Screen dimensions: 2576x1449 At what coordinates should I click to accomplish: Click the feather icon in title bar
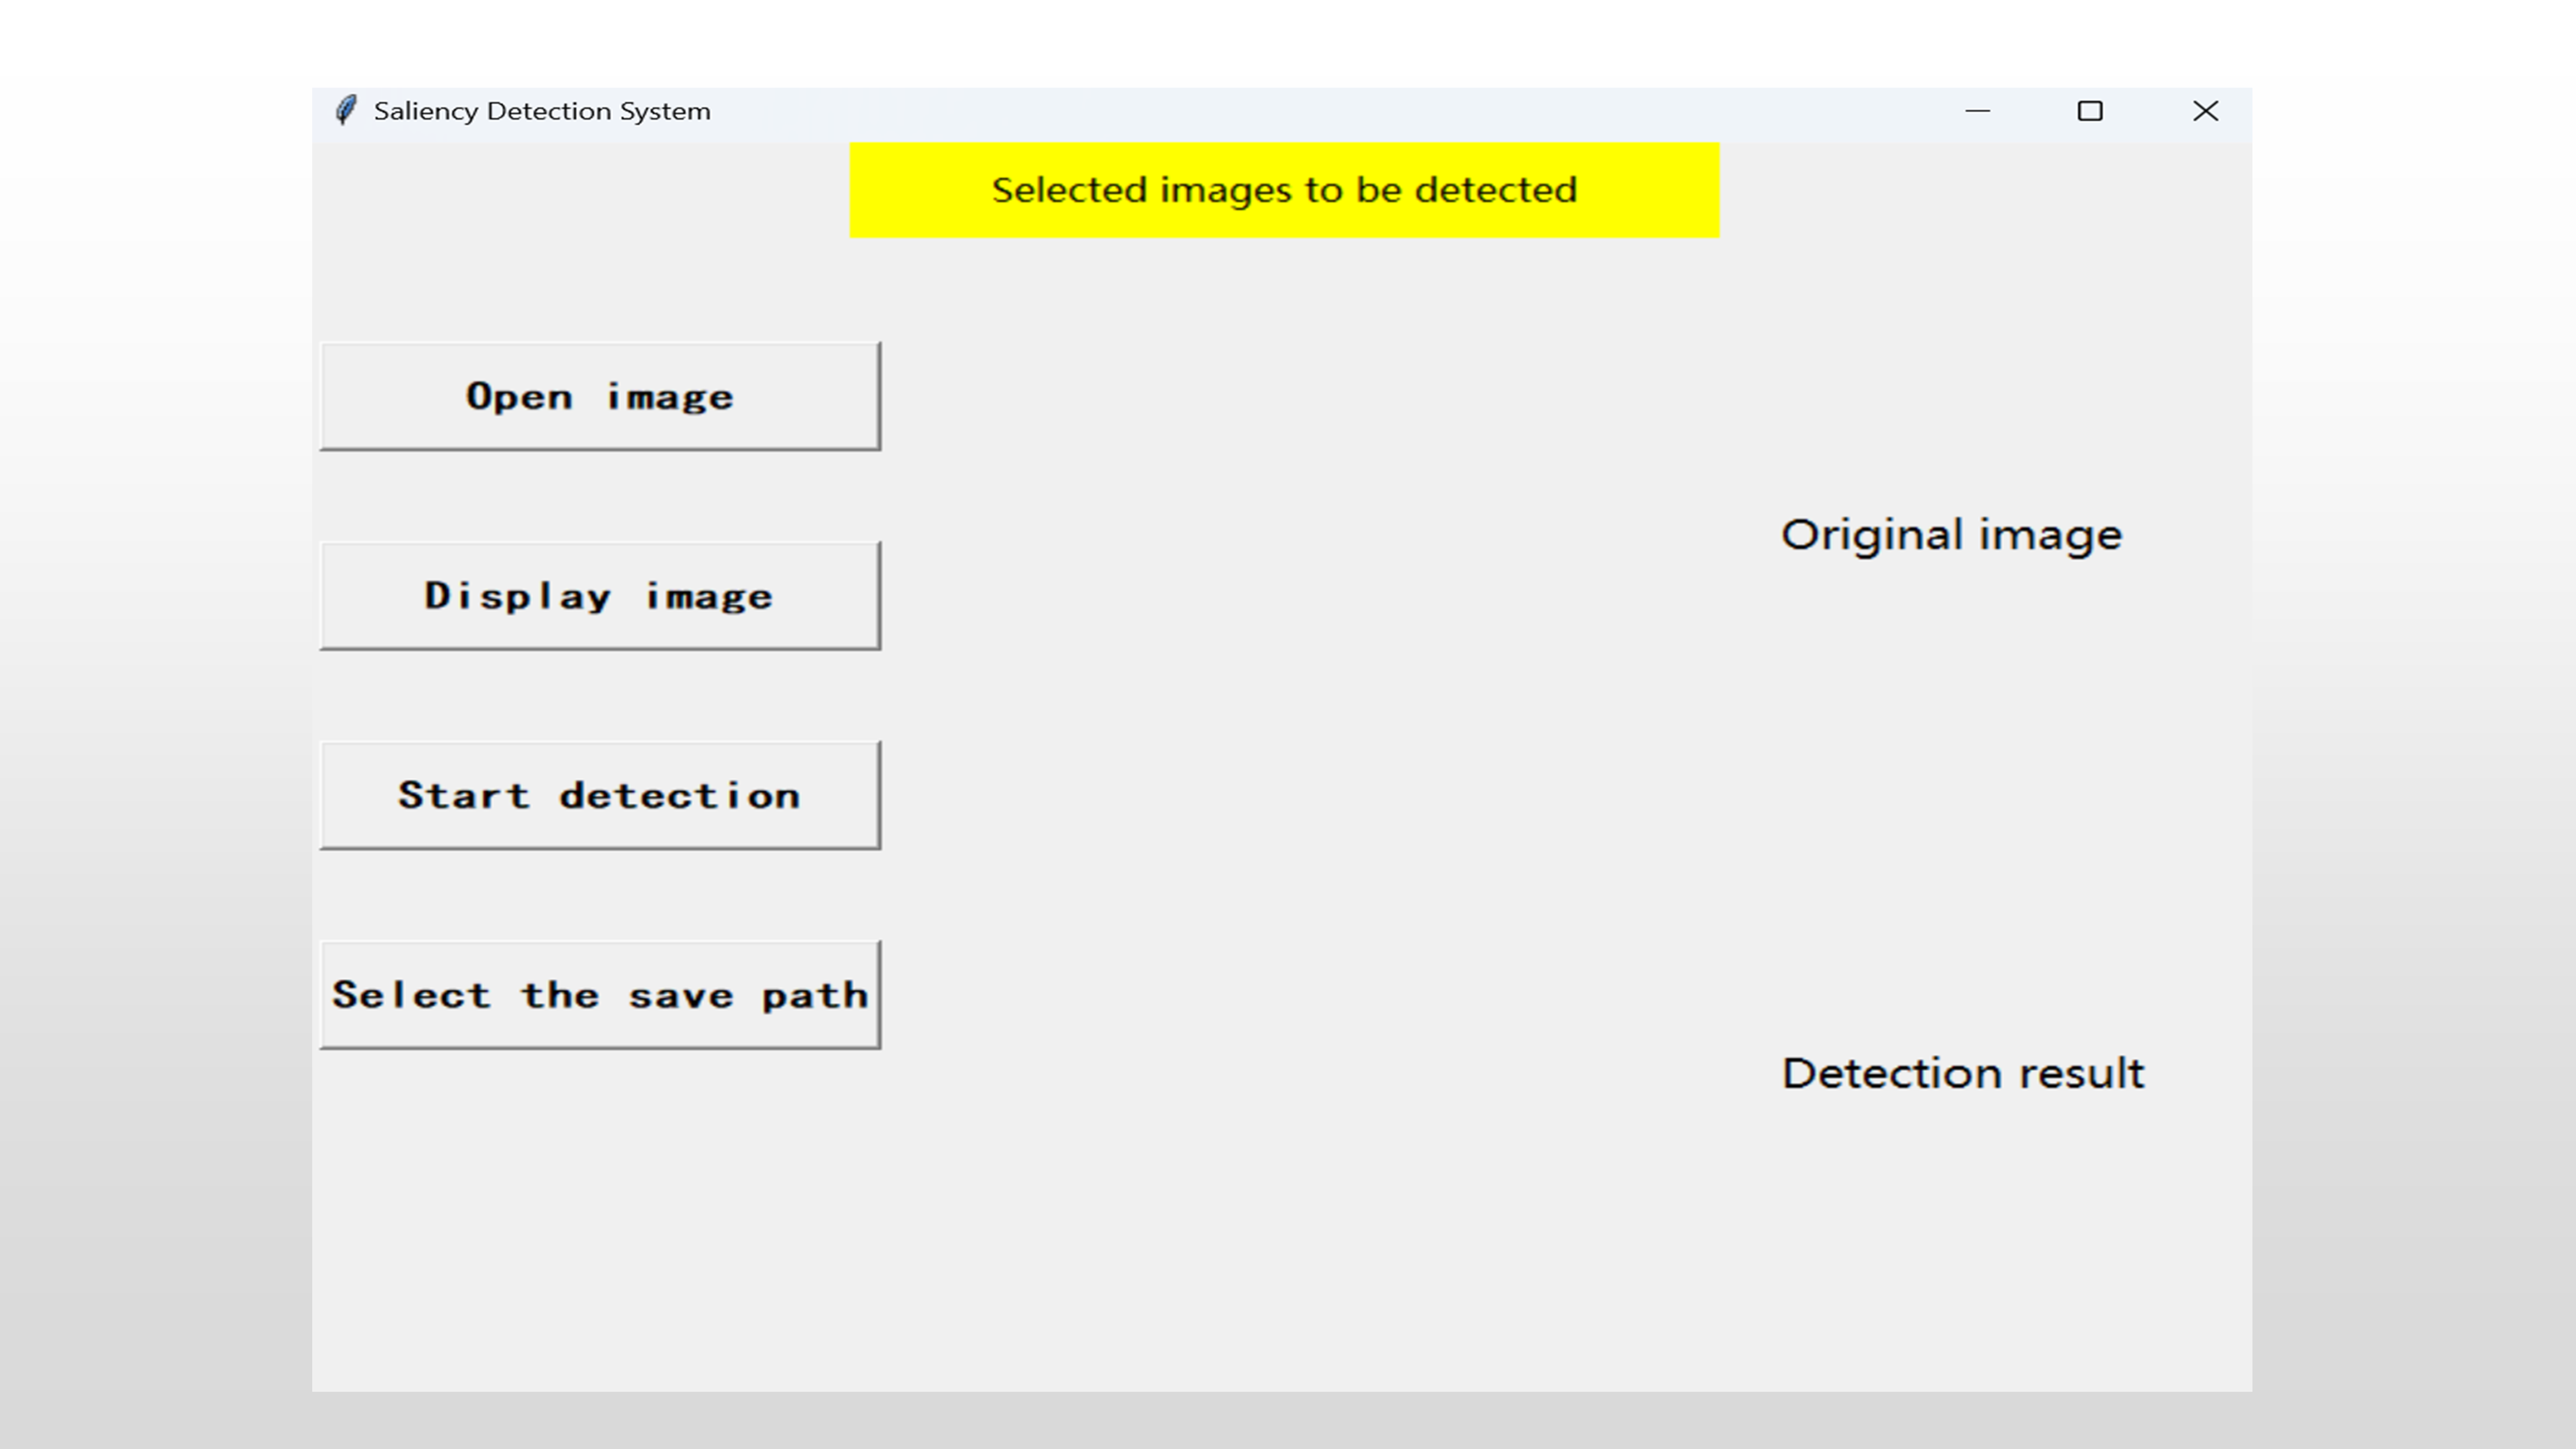pyautogui.click(x=346, y=110)
